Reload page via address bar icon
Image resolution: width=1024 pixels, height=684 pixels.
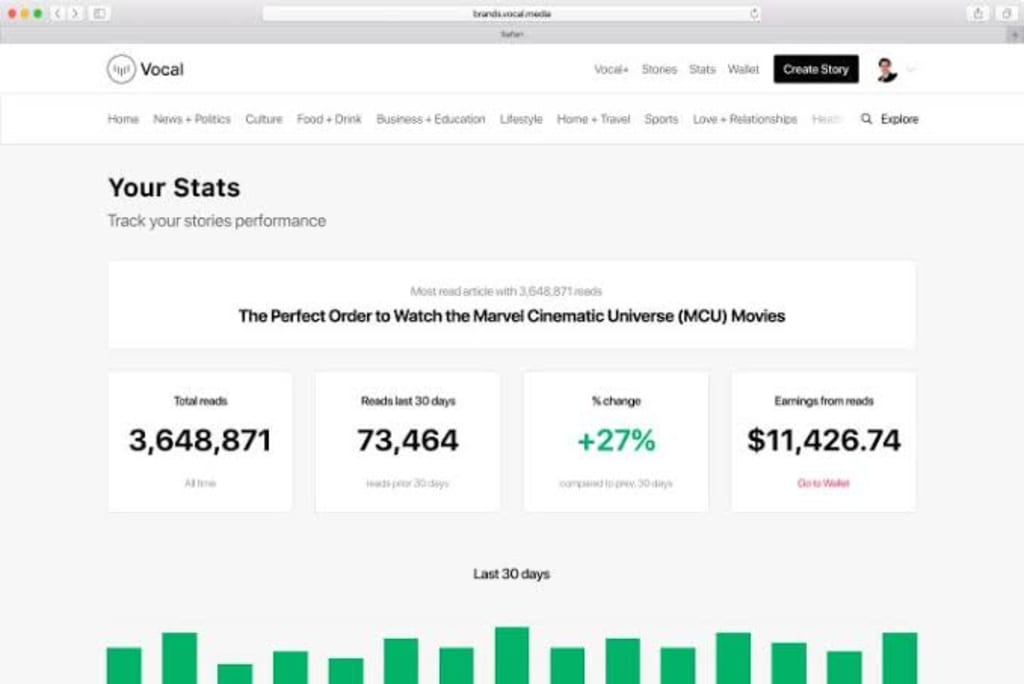pyautogui.click(x=754, y=14)
